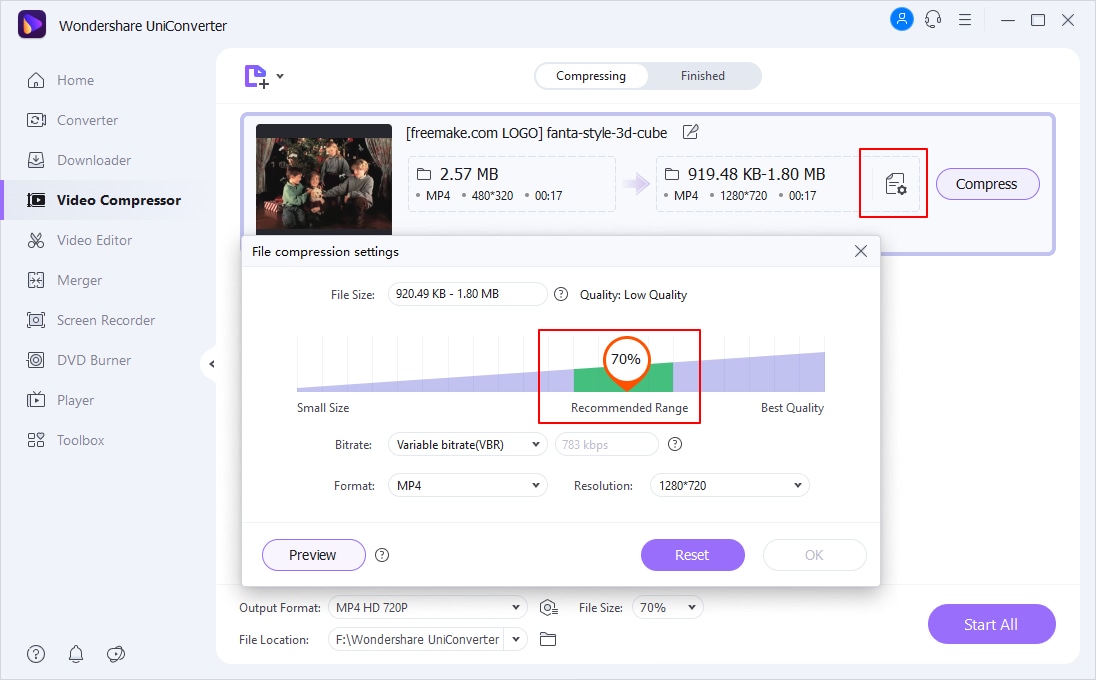Click the green recommended range on slider
The width and height of the screenshot is (1096, 680).
click(623, 377)
